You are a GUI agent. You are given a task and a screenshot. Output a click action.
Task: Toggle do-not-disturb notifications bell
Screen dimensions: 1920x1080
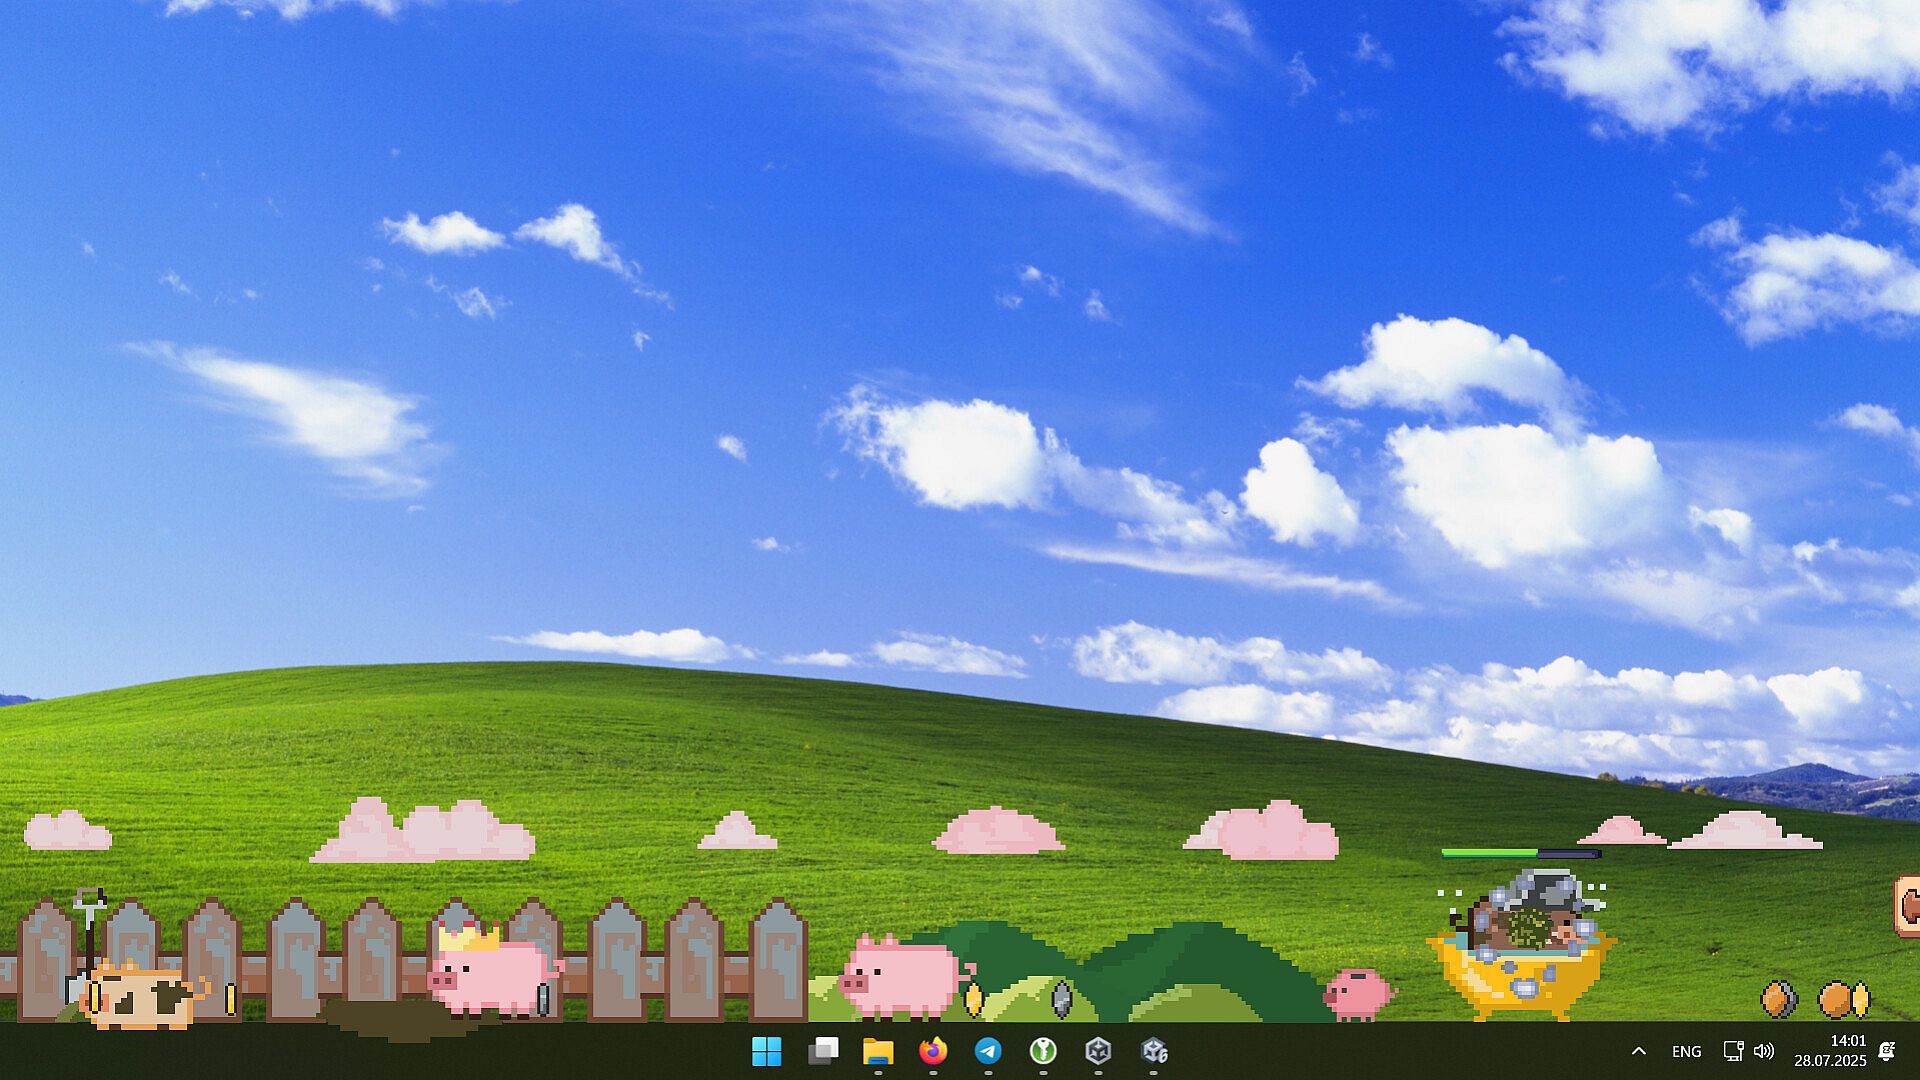(x=1887, y=1051)
